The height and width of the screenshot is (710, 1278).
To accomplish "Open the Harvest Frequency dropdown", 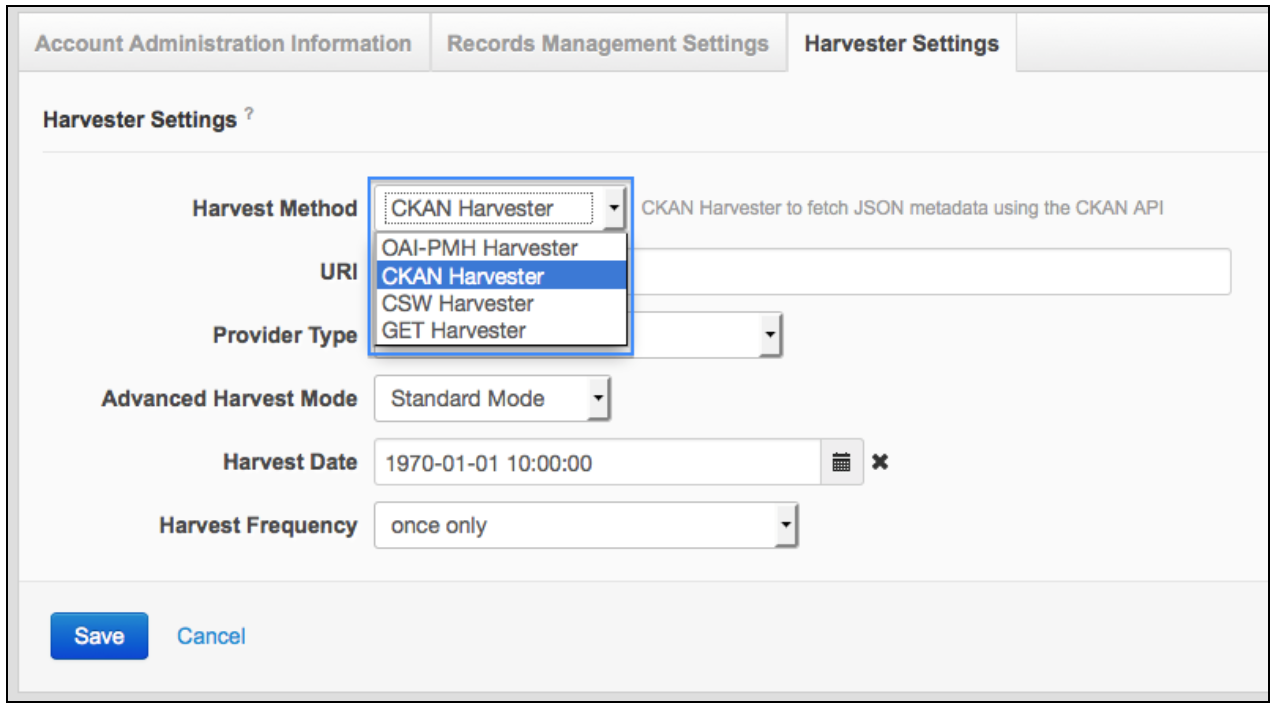I will coord(785,525).
